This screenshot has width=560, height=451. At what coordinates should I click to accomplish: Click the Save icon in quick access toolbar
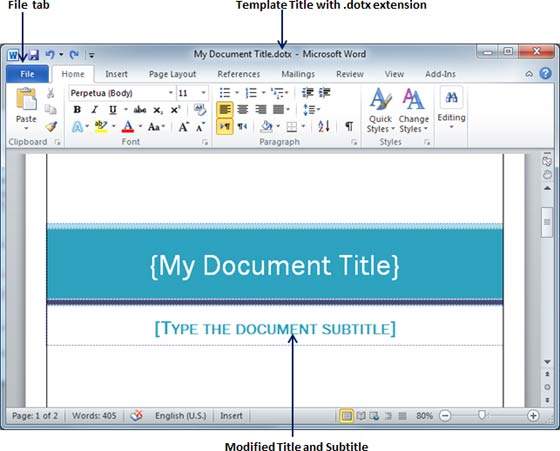coord(34,55)
